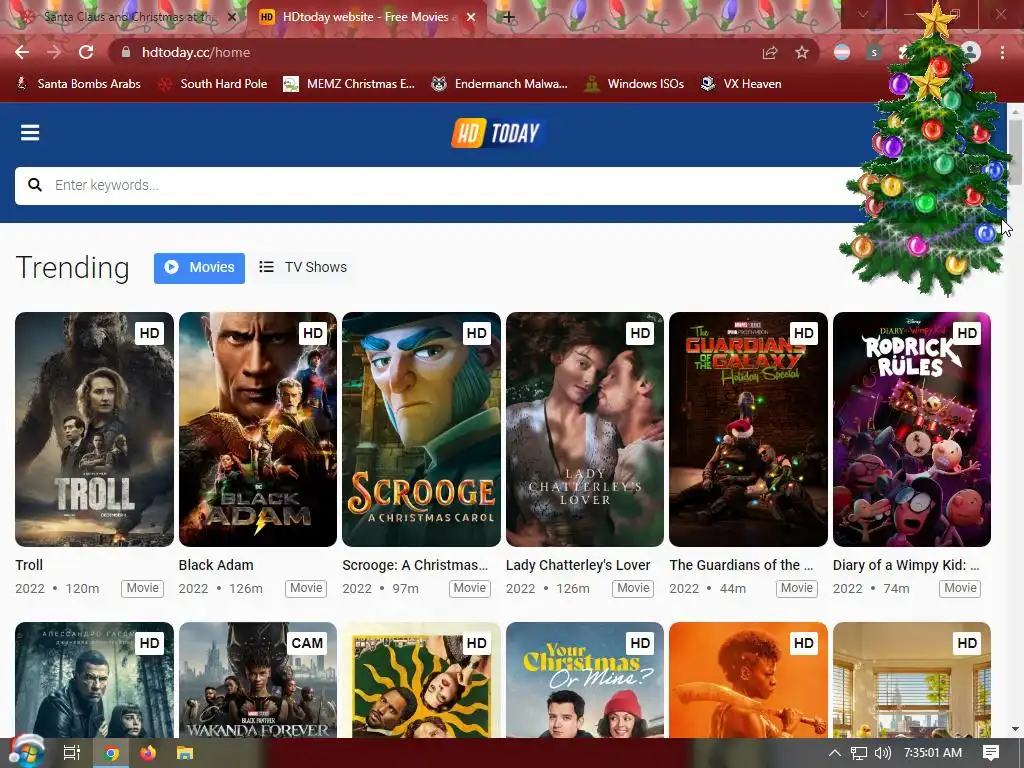Open the VX Heaven bookmark
Viewport: 1024px width, 768px height.
tap(741, 84)
